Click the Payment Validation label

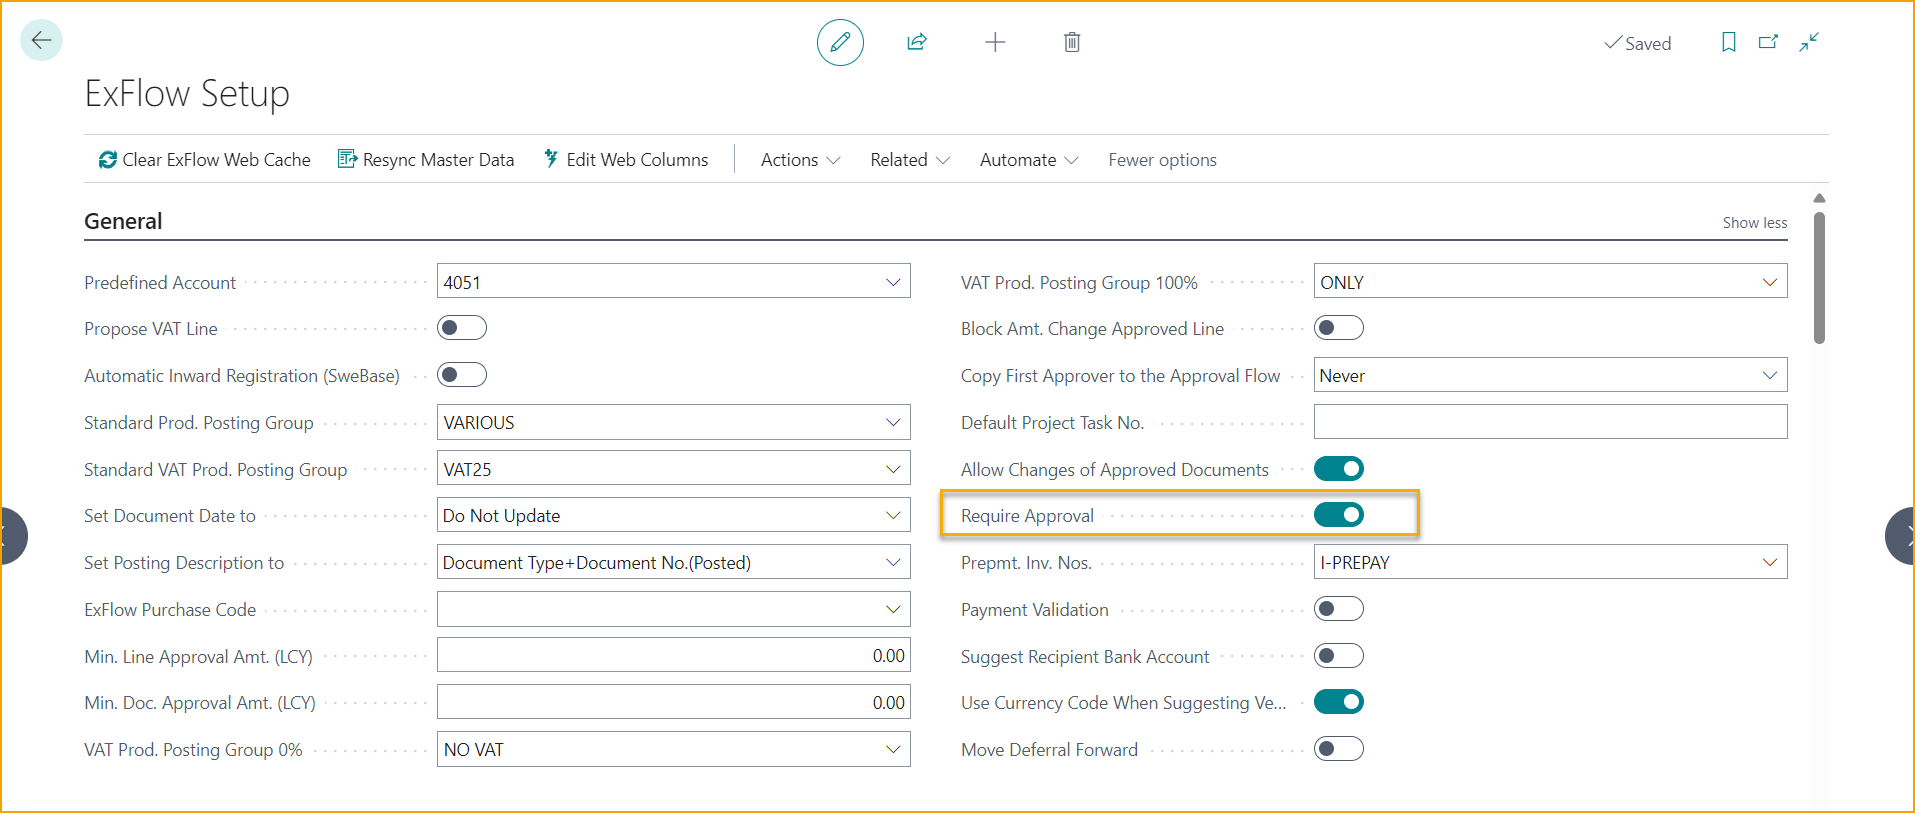tap(1034, 610)
